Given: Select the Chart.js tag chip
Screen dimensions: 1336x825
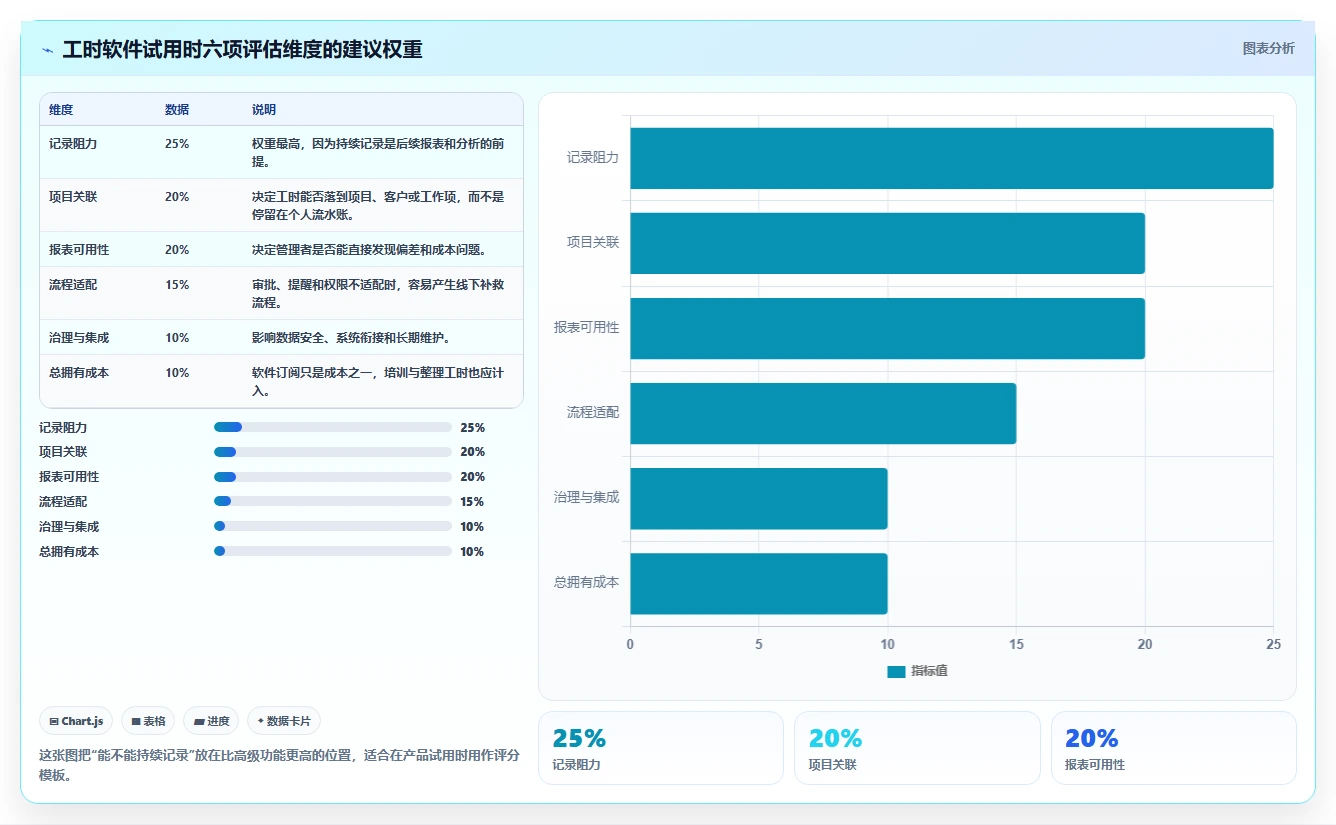Looking at the screenshot, I should pos(76,721).
